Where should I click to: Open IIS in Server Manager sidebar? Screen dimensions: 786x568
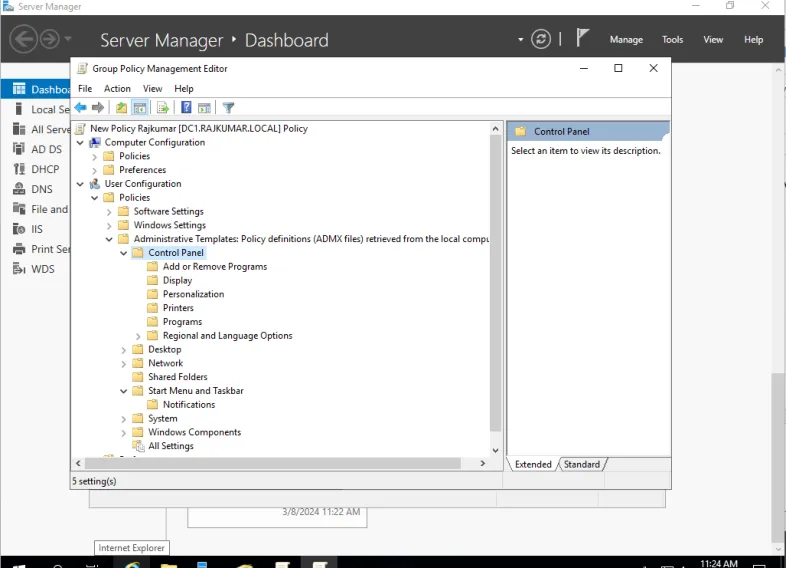(28, 229)
